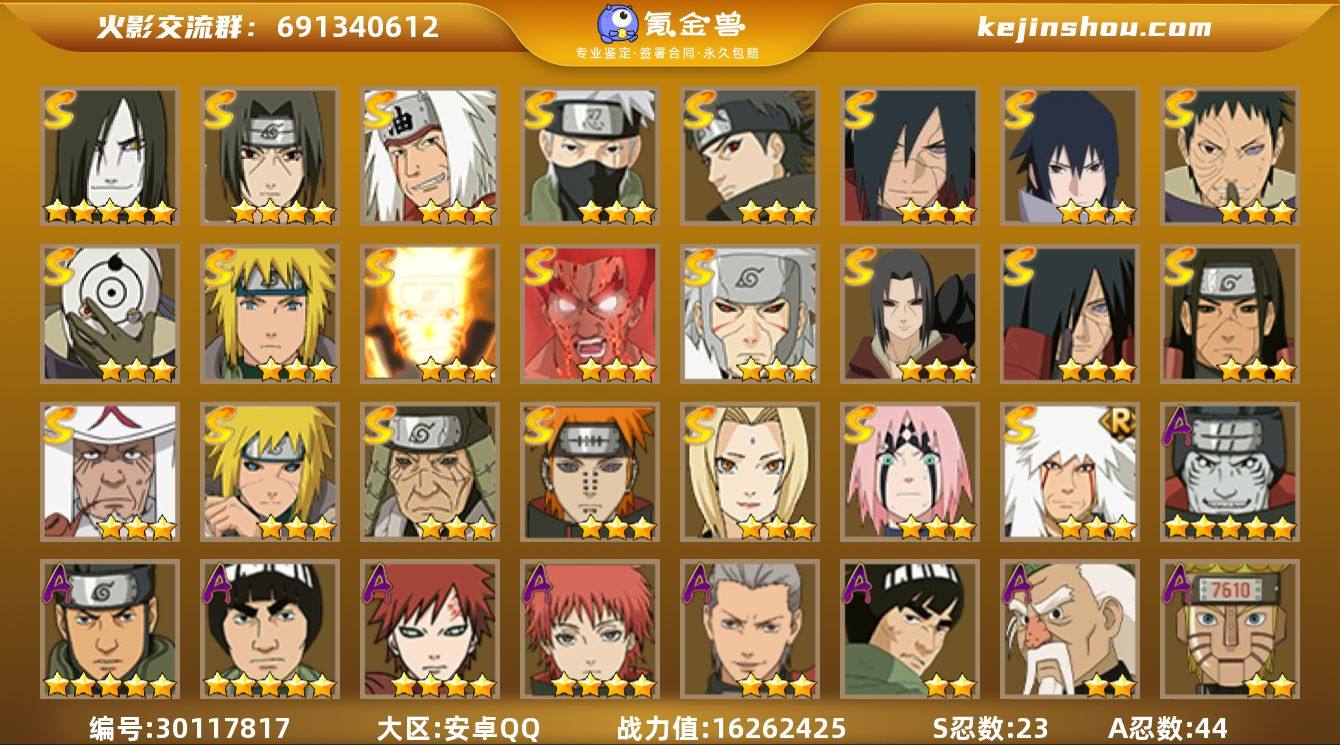This screenshot has height=745, width=1340.
Task: Select the blonde woman with forehead diamond
Action: (x=750, y=471)
